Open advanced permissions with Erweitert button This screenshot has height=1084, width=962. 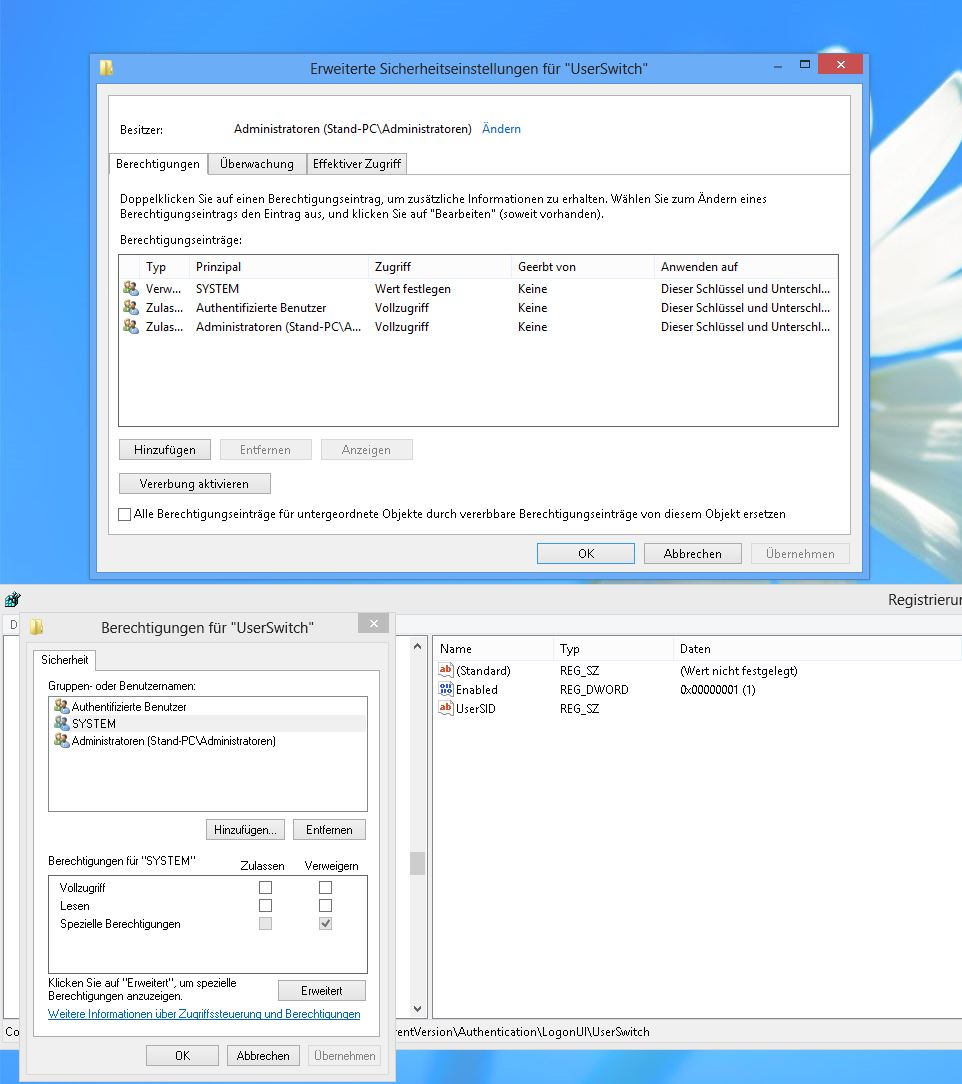pos(322,991)
